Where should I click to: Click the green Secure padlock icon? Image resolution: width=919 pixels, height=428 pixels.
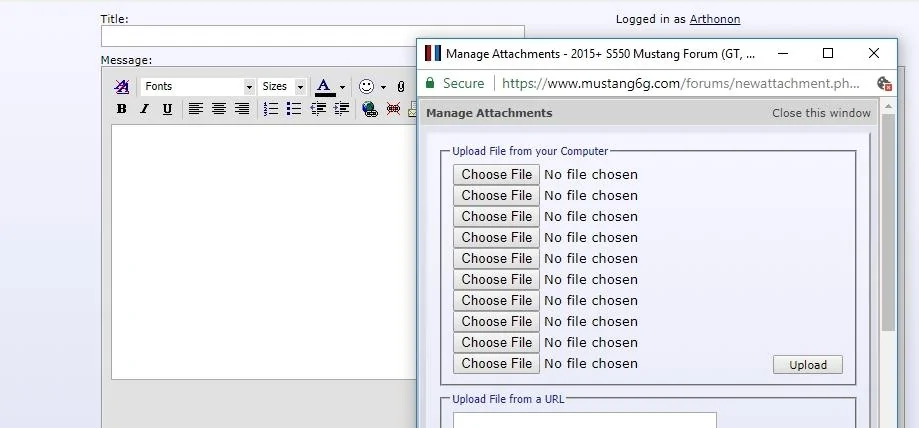pos(430,83)
